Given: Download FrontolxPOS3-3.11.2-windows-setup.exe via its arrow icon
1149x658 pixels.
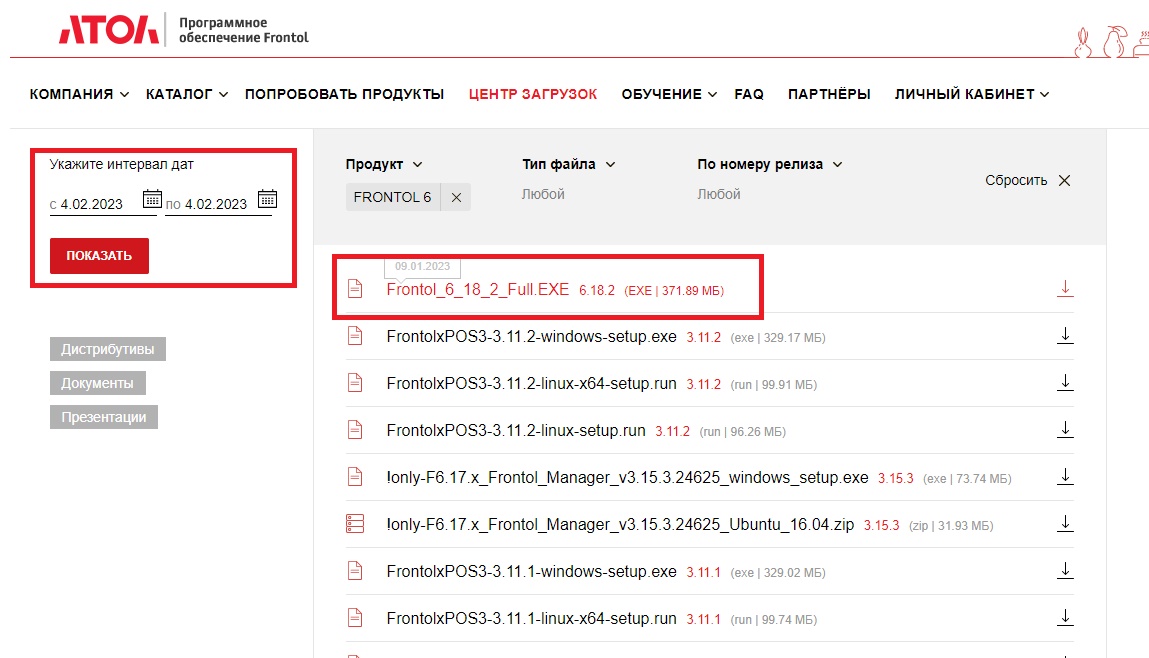Looking at the screenshot, I should point(1065,336).
